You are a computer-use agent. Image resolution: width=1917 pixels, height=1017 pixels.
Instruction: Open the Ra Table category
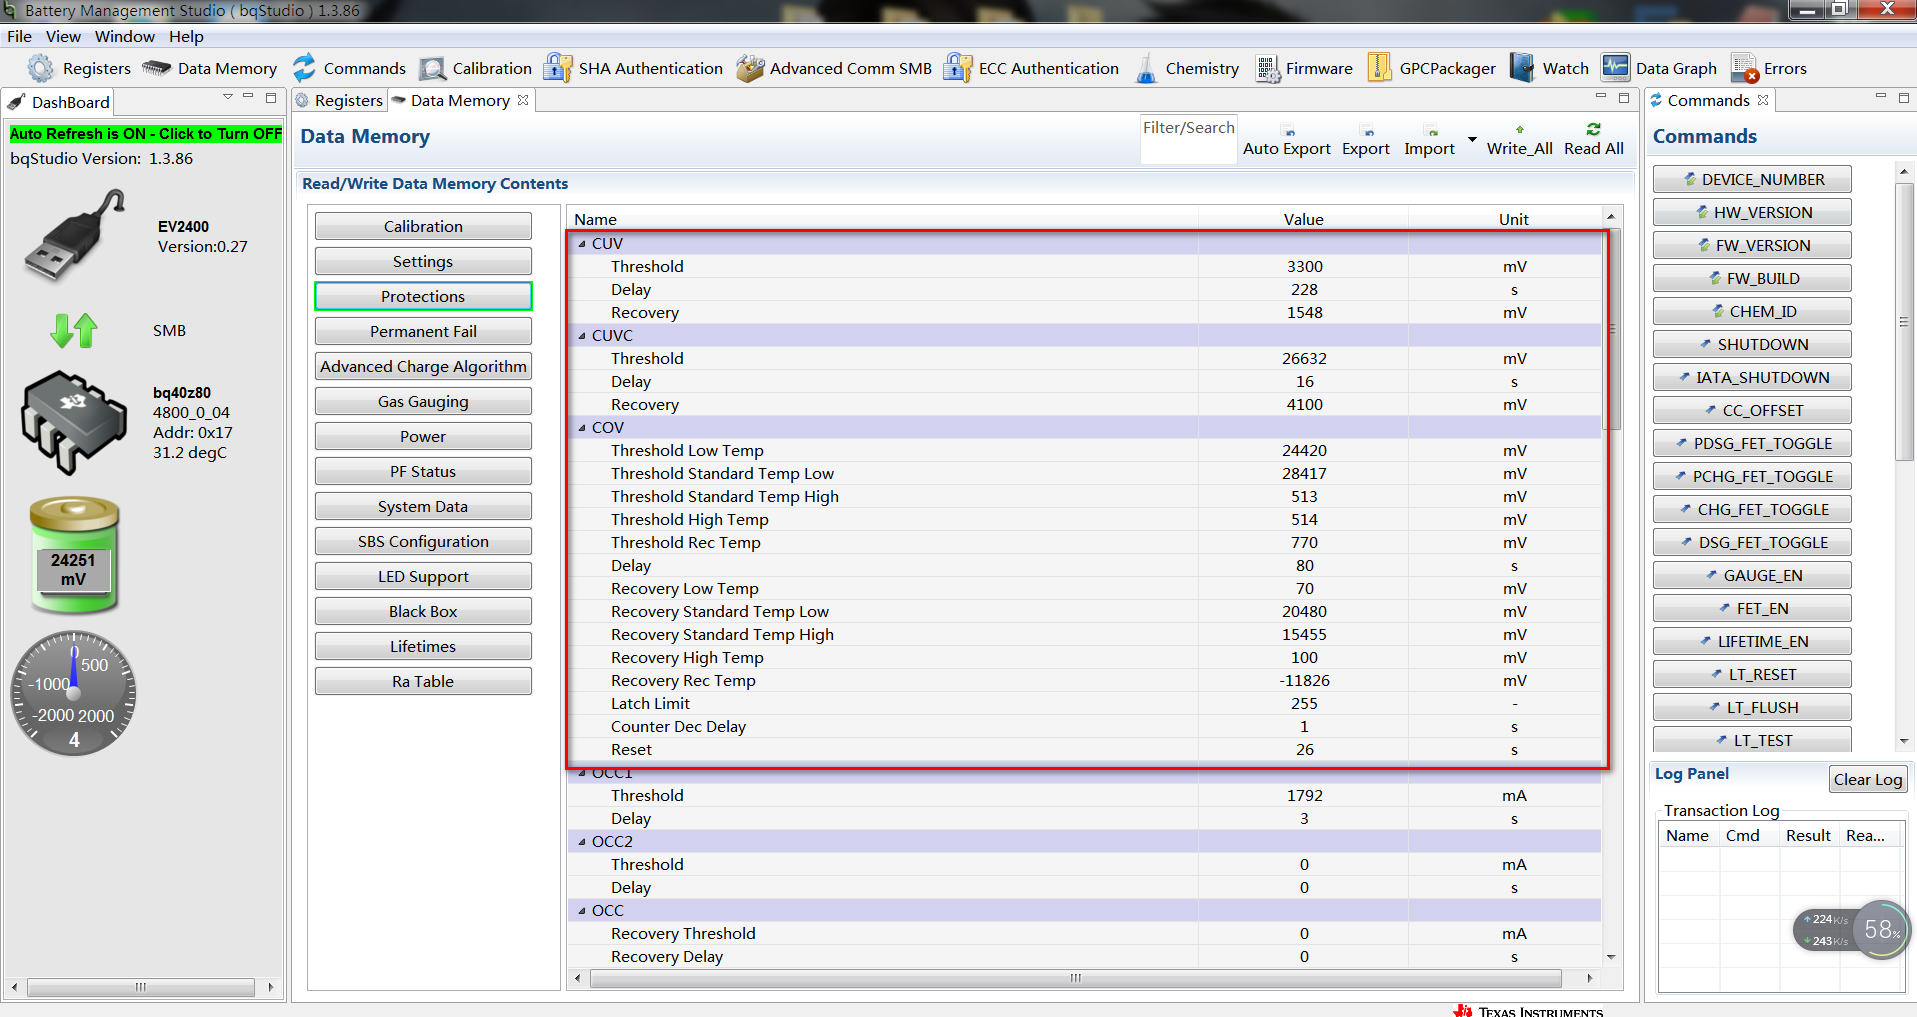423,682
